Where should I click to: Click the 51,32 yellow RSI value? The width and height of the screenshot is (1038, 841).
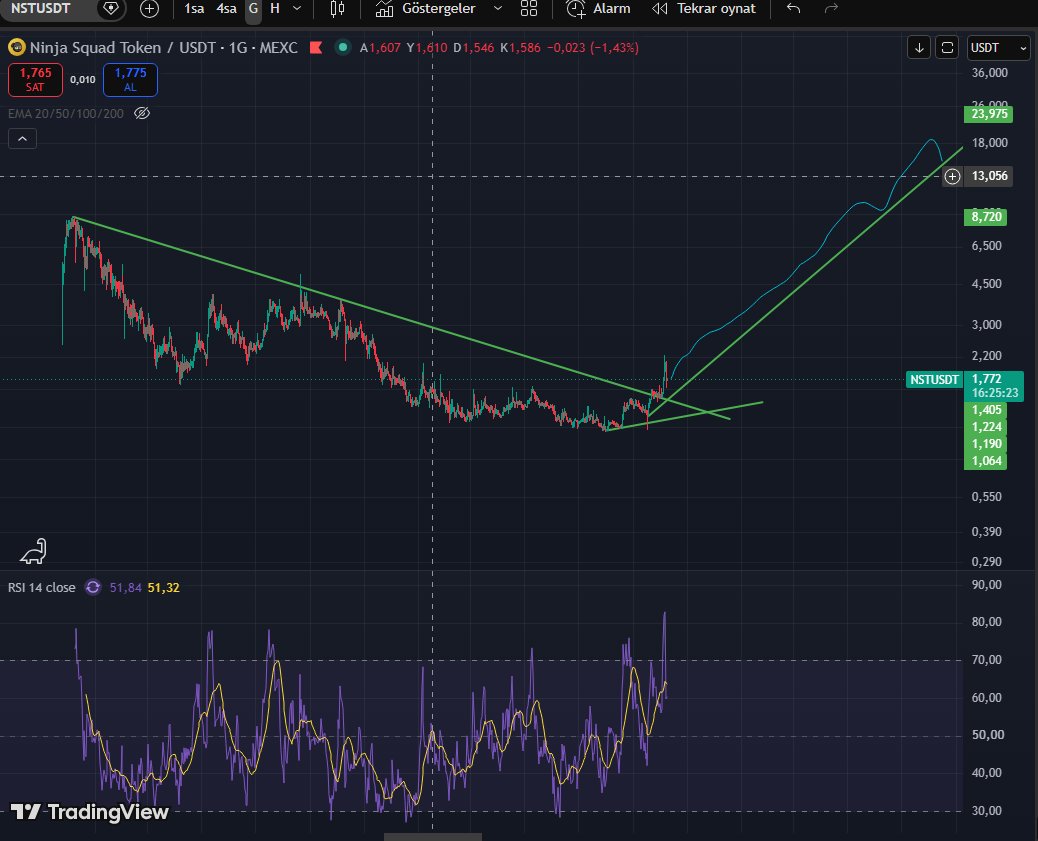[164, 587]
